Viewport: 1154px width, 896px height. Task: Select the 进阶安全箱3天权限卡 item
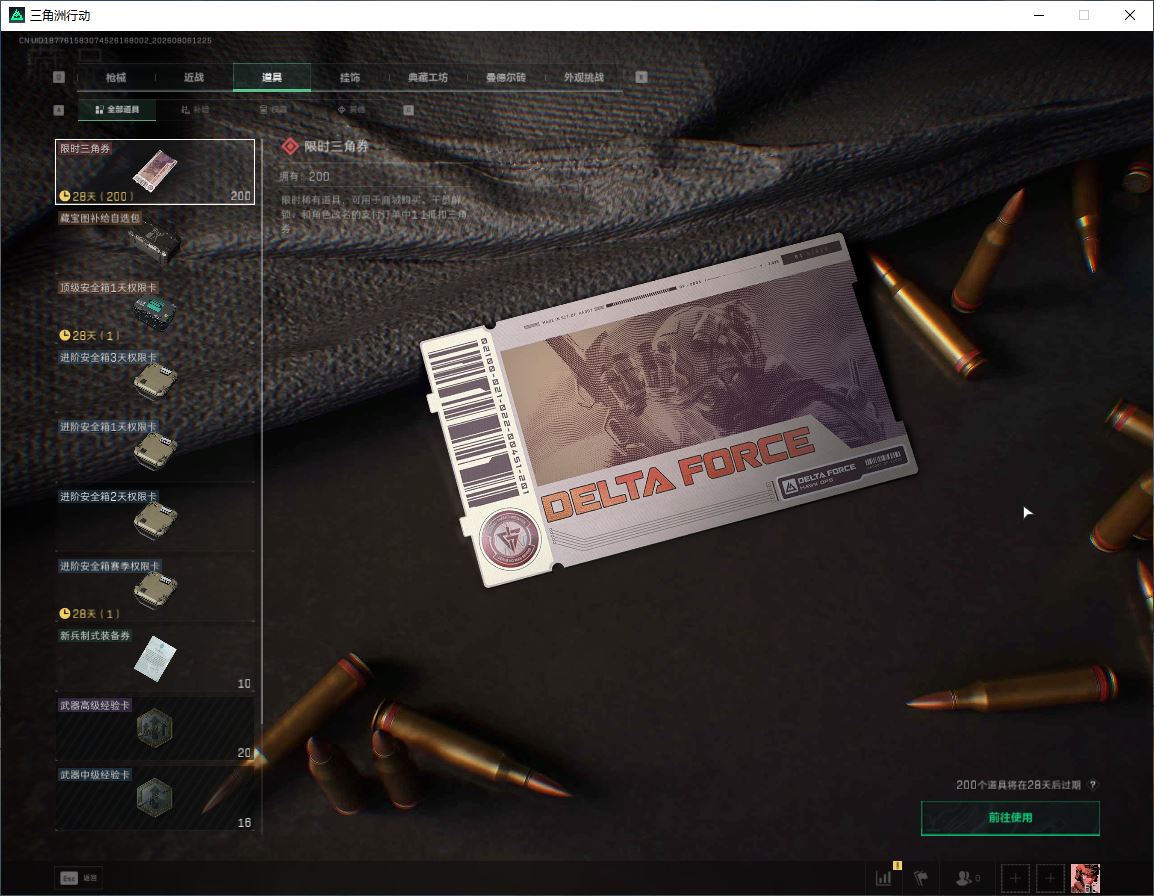point(155,380)
